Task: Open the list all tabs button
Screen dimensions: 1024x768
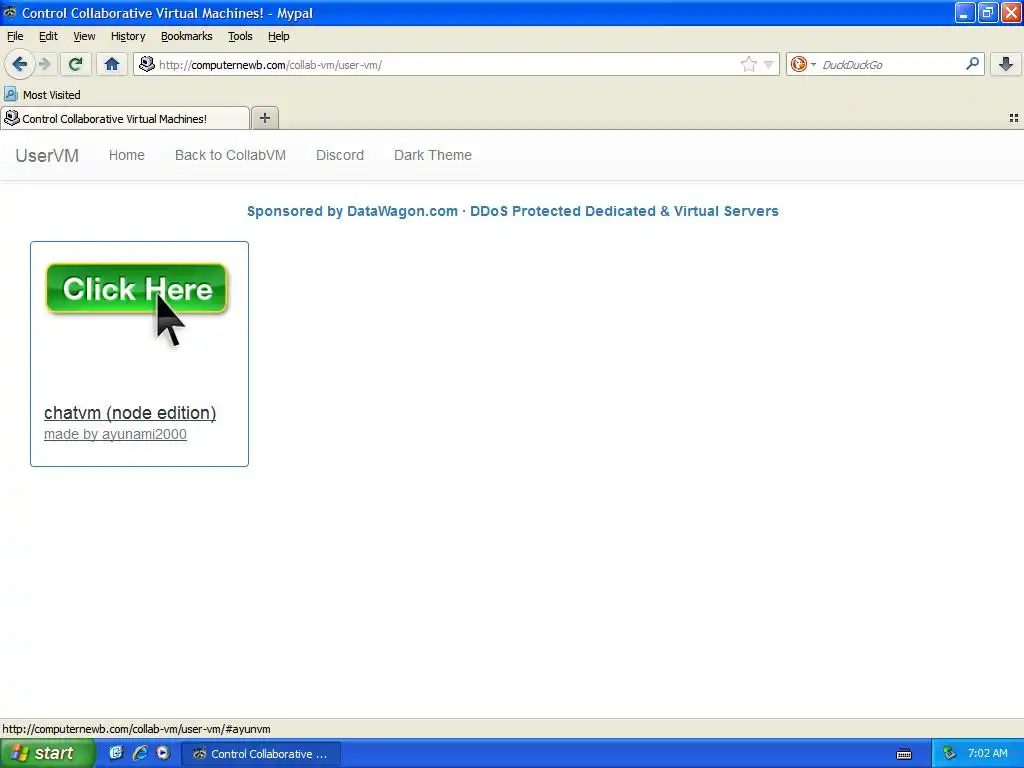Action: point(1014,118)
